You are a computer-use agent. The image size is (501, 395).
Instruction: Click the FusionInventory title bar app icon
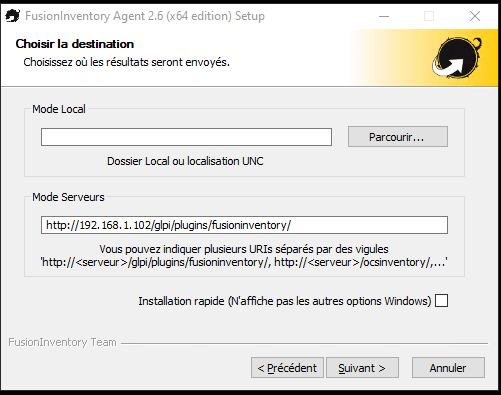(x=13, y=16)
